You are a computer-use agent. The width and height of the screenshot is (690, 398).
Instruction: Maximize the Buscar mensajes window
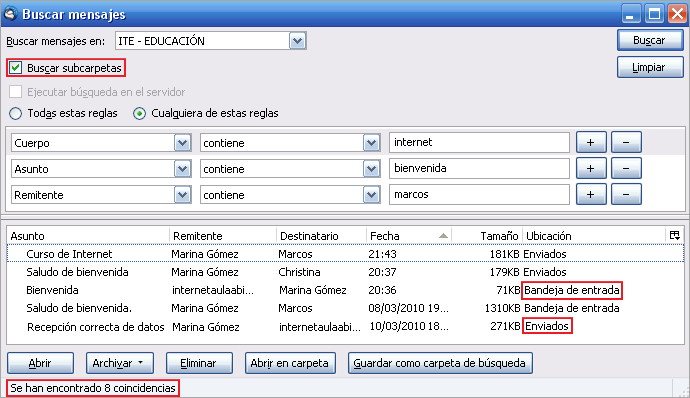(x=654, y=14)
